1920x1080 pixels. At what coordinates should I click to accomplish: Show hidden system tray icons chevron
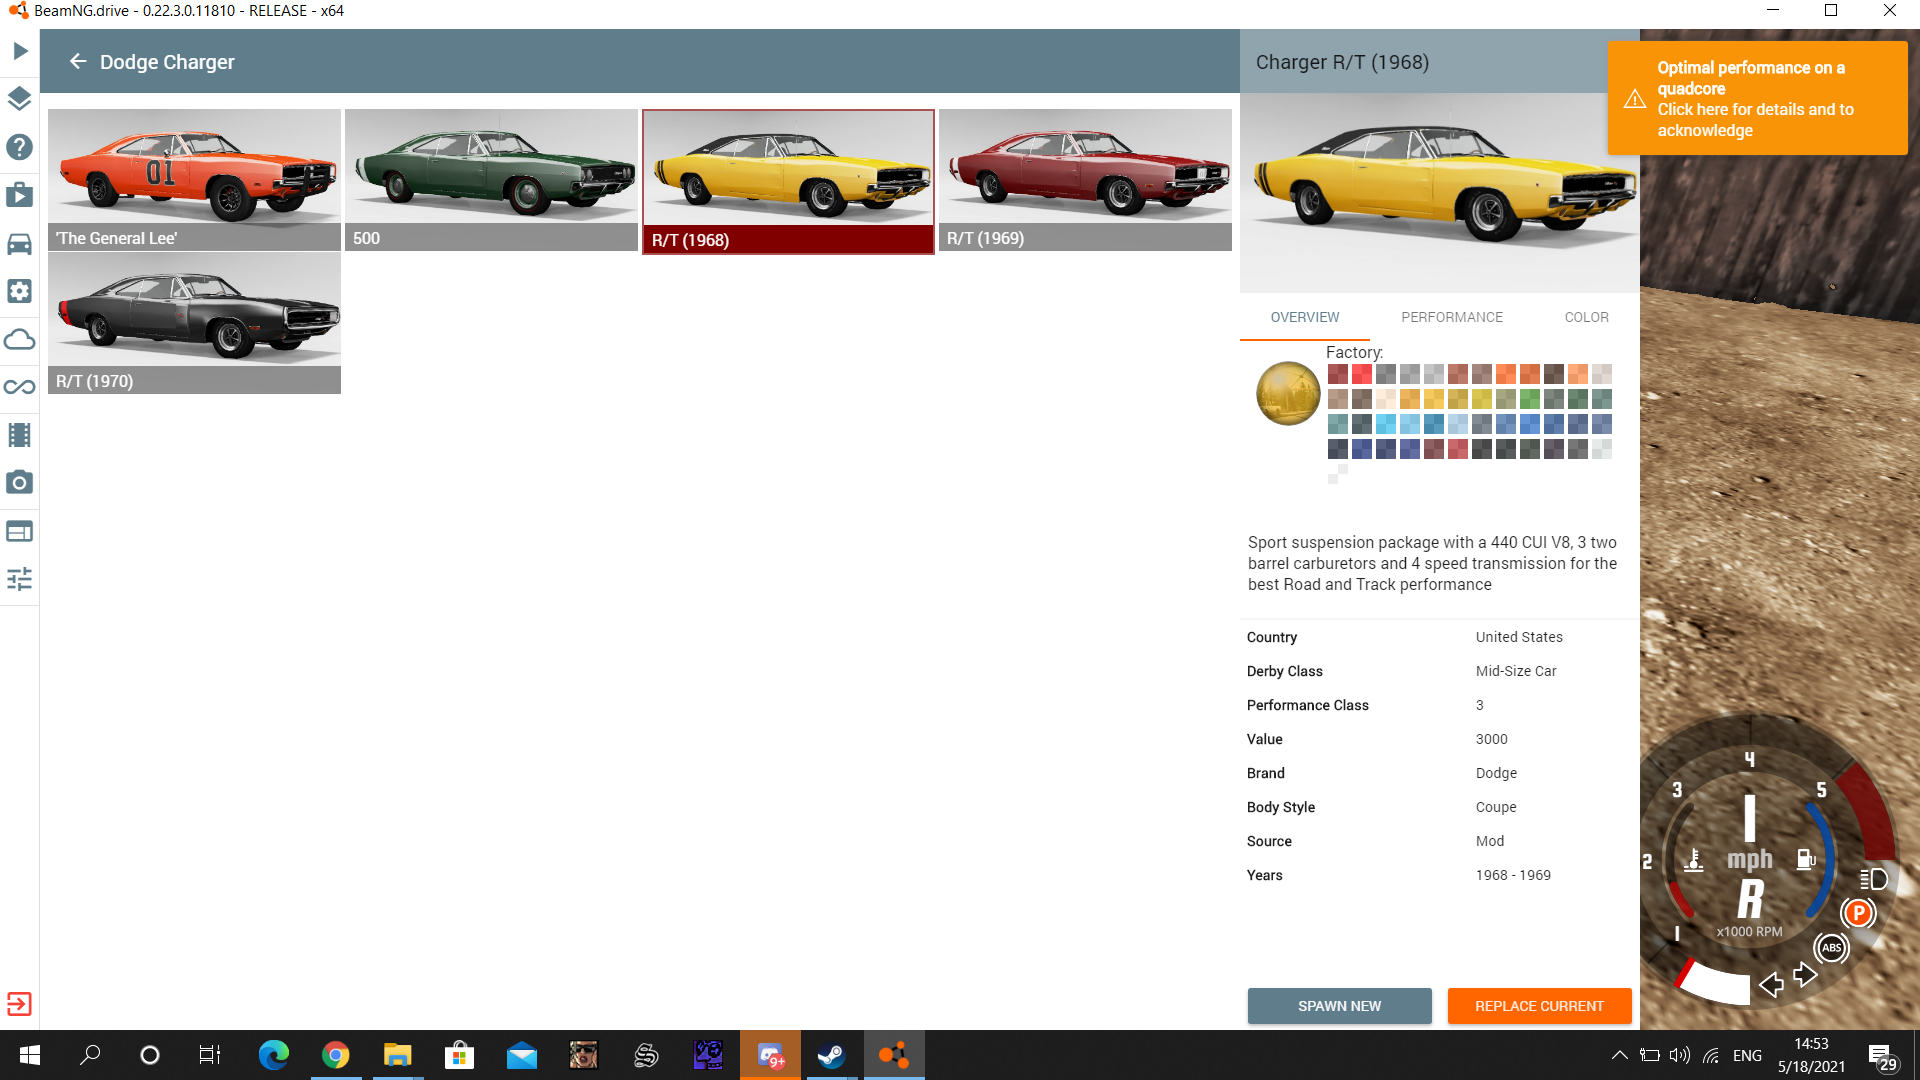click(x=1619, y=1055)
